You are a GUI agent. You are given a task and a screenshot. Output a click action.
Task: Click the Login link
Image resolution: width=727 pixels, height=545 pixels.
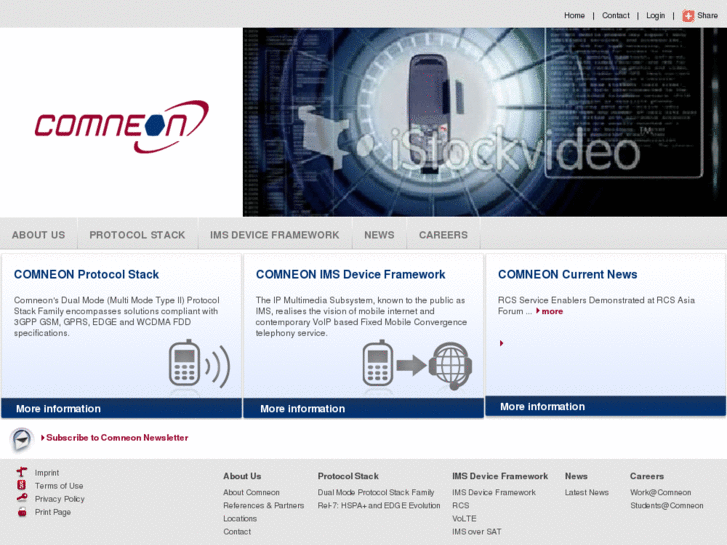tap(656, 15)
